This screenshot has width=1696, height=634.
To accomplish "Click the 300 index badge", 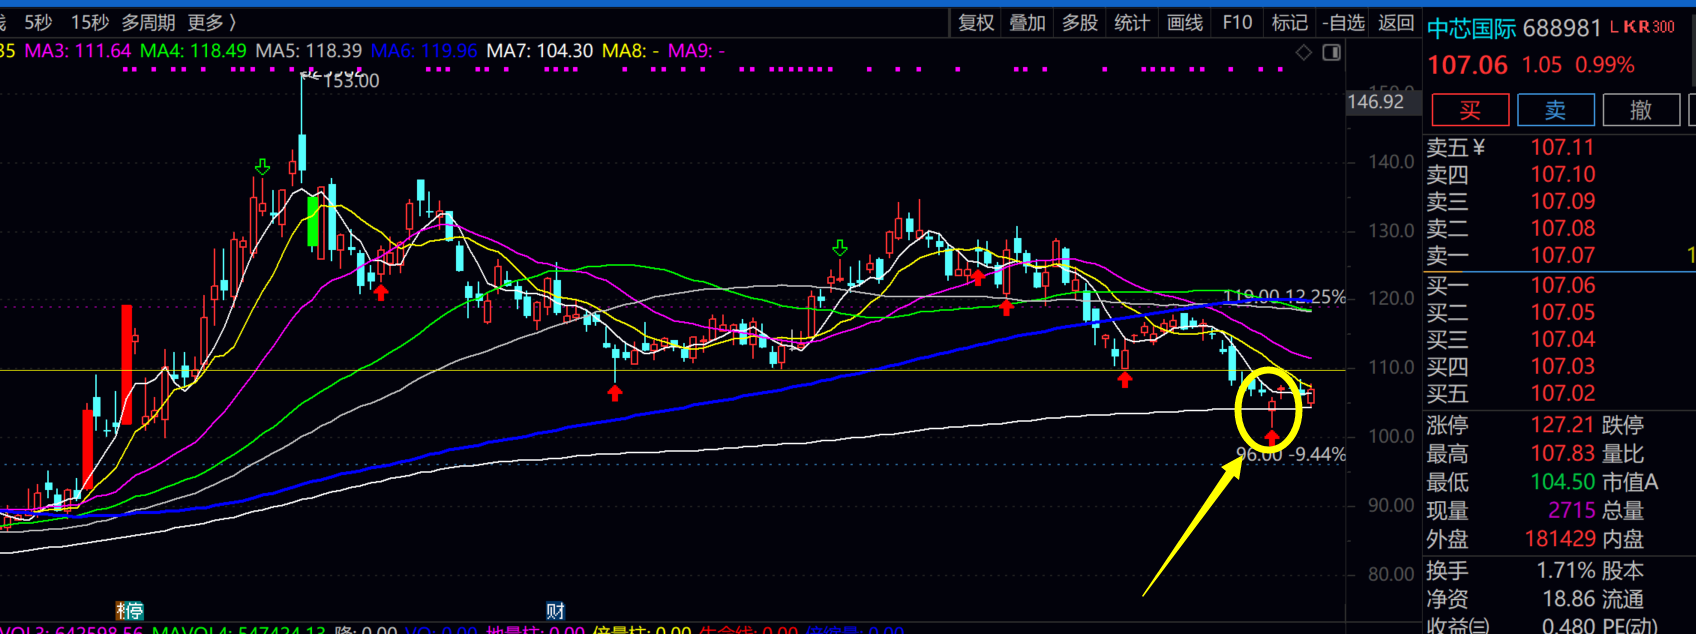I will [x=1662, y=28].
